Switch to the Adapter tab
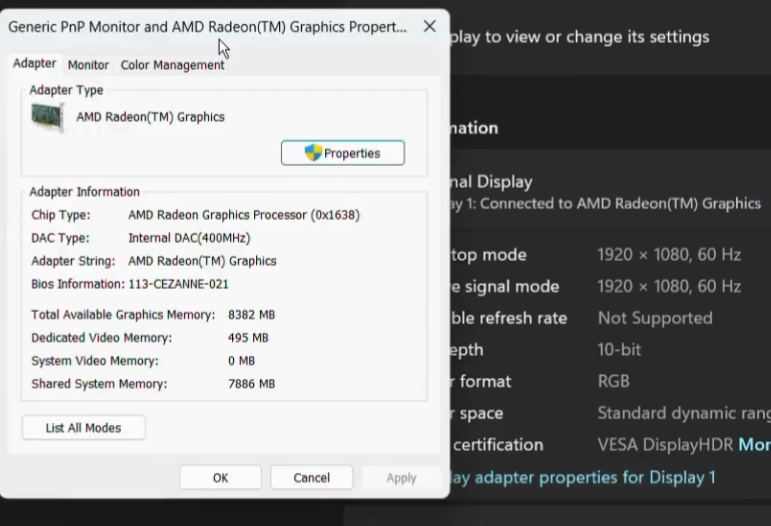Image resolution: width=771 pixels, height=526 pixels. (x=34, y=63)
